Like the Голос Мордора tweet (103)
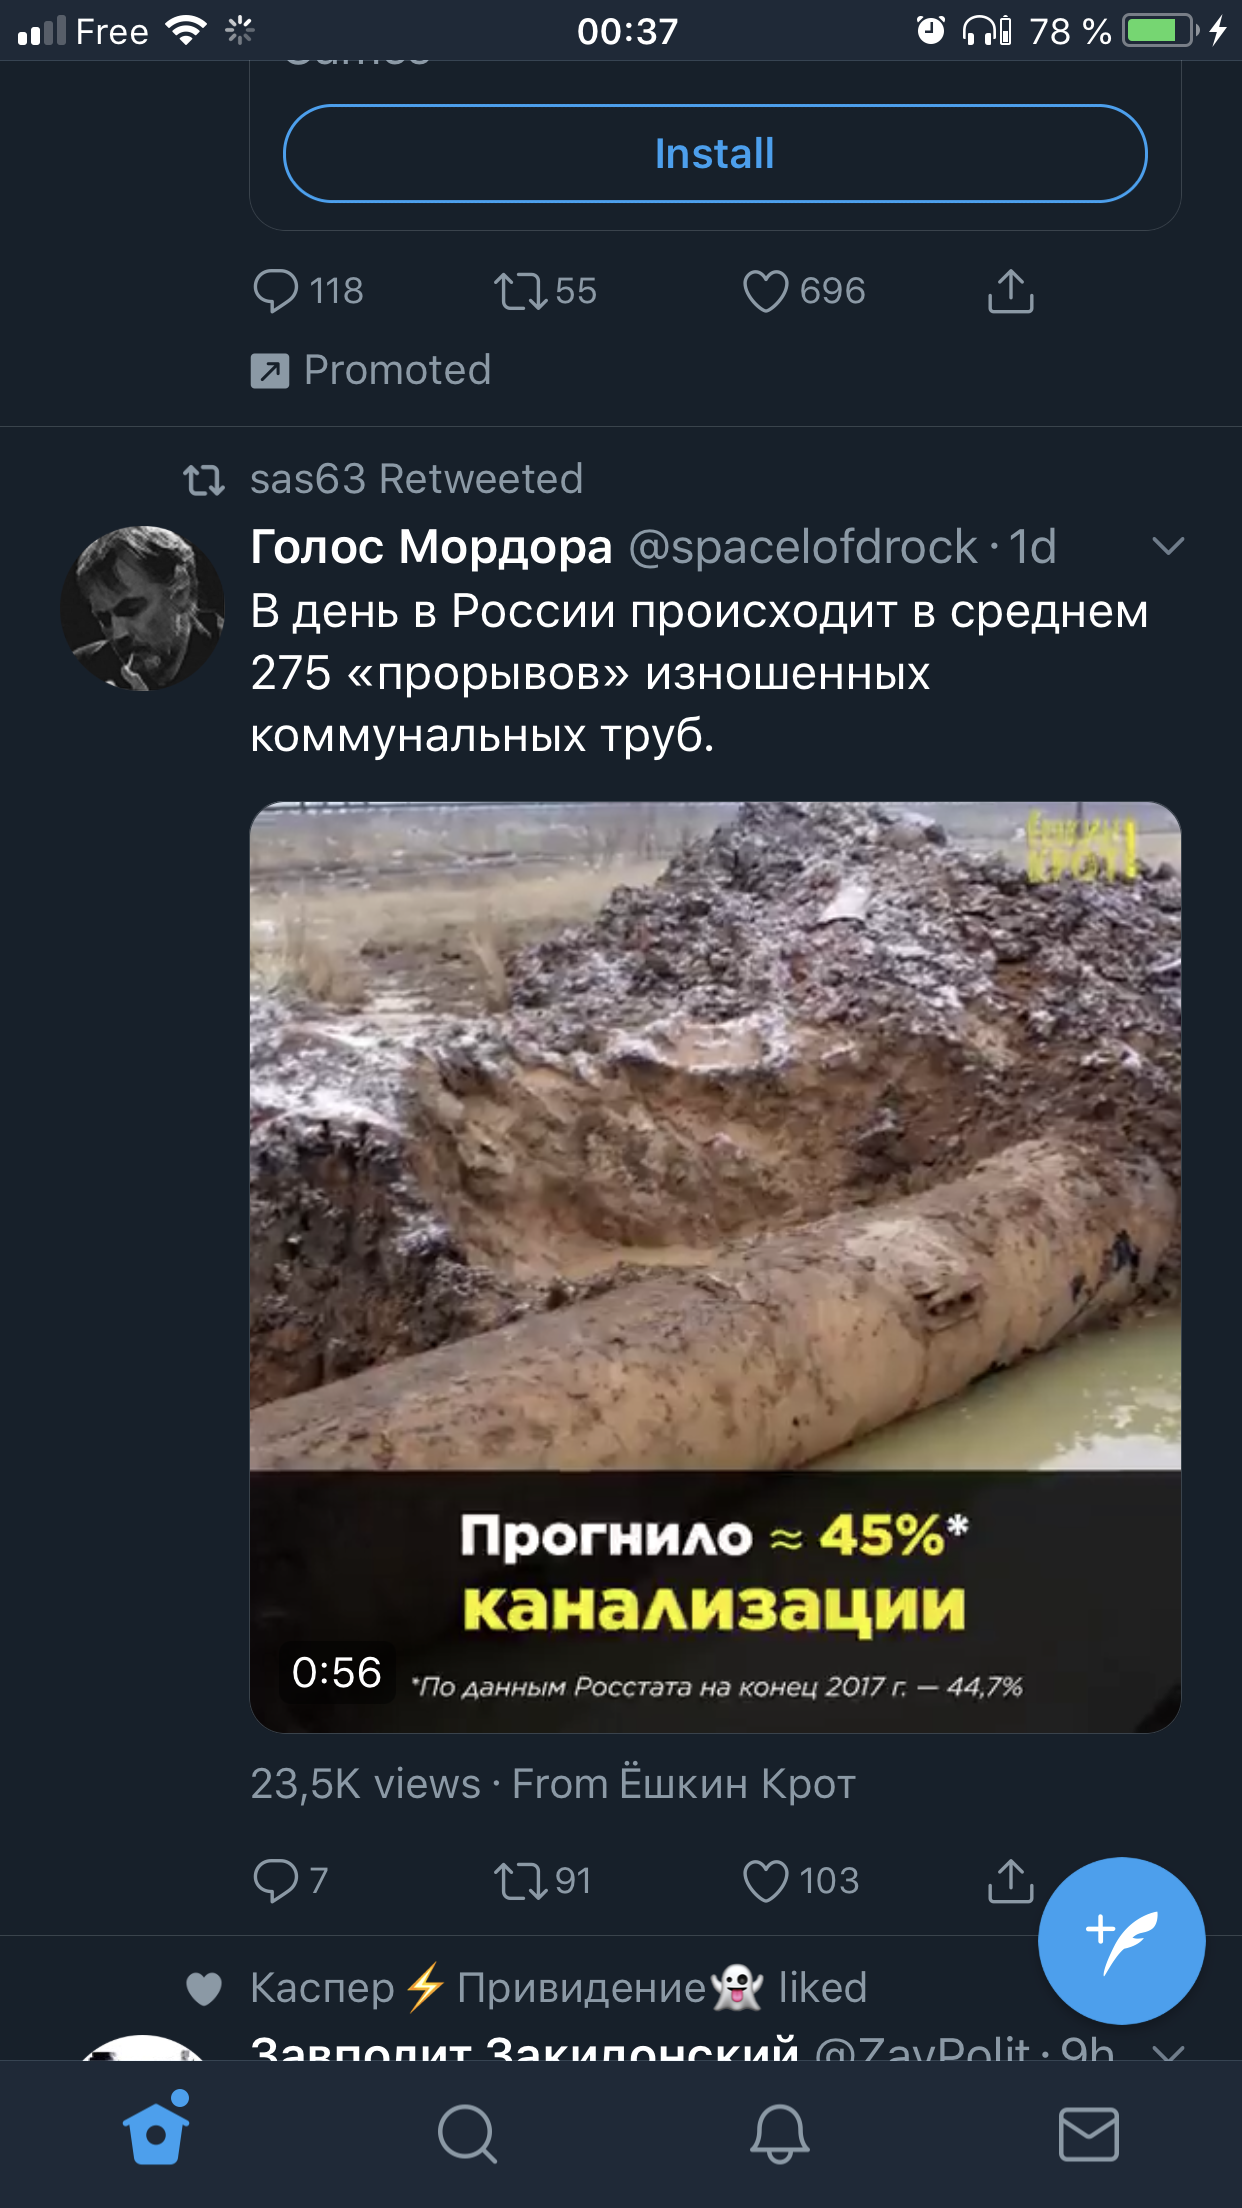The height and width of the screenshot is (2208, 1242). [x=801, y=1880]
